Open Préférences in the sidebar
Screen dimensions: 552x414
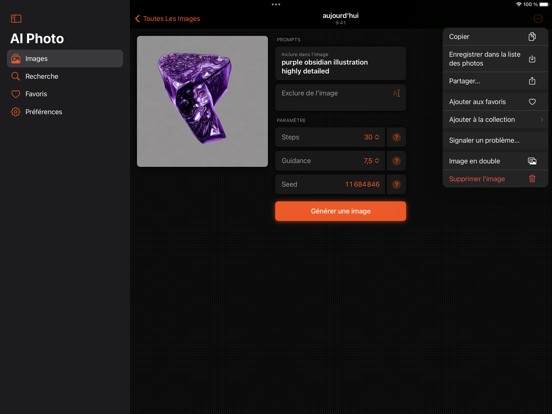tap(65, 112)
